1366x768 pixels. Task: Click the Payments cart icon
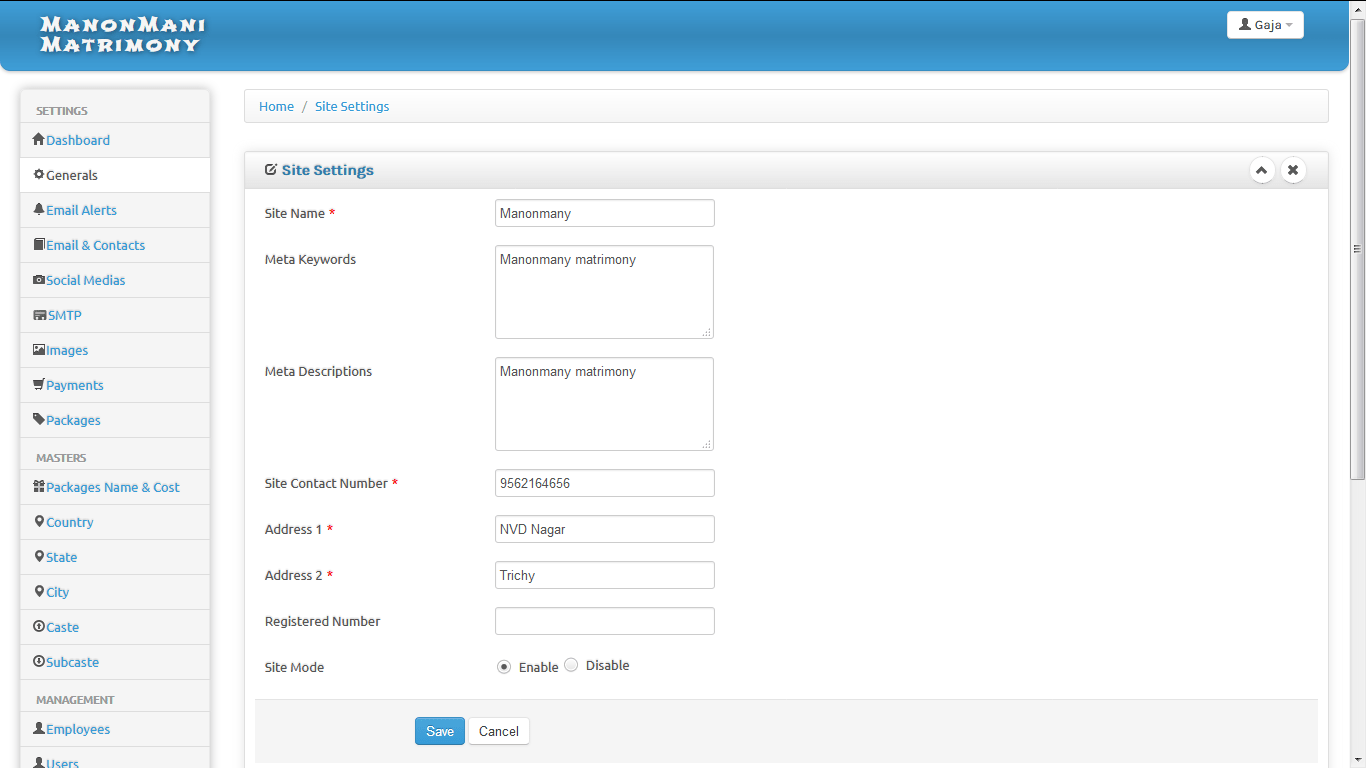(39, 385)
